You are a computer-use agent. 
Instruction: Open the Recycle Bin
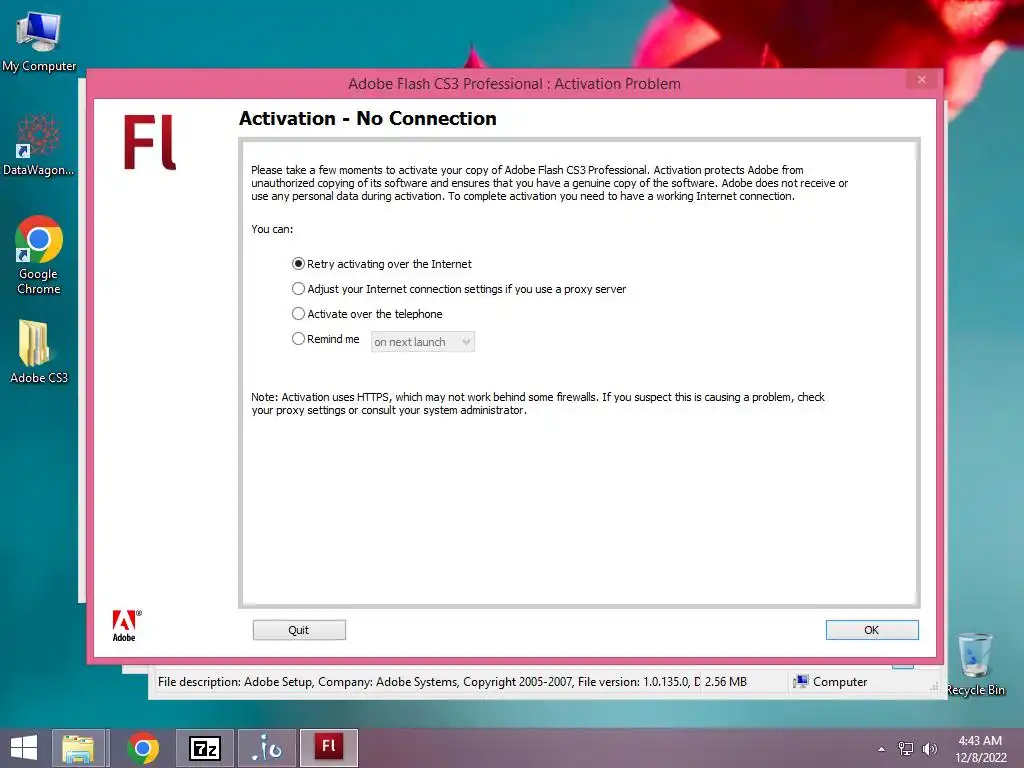coord(975,664)
